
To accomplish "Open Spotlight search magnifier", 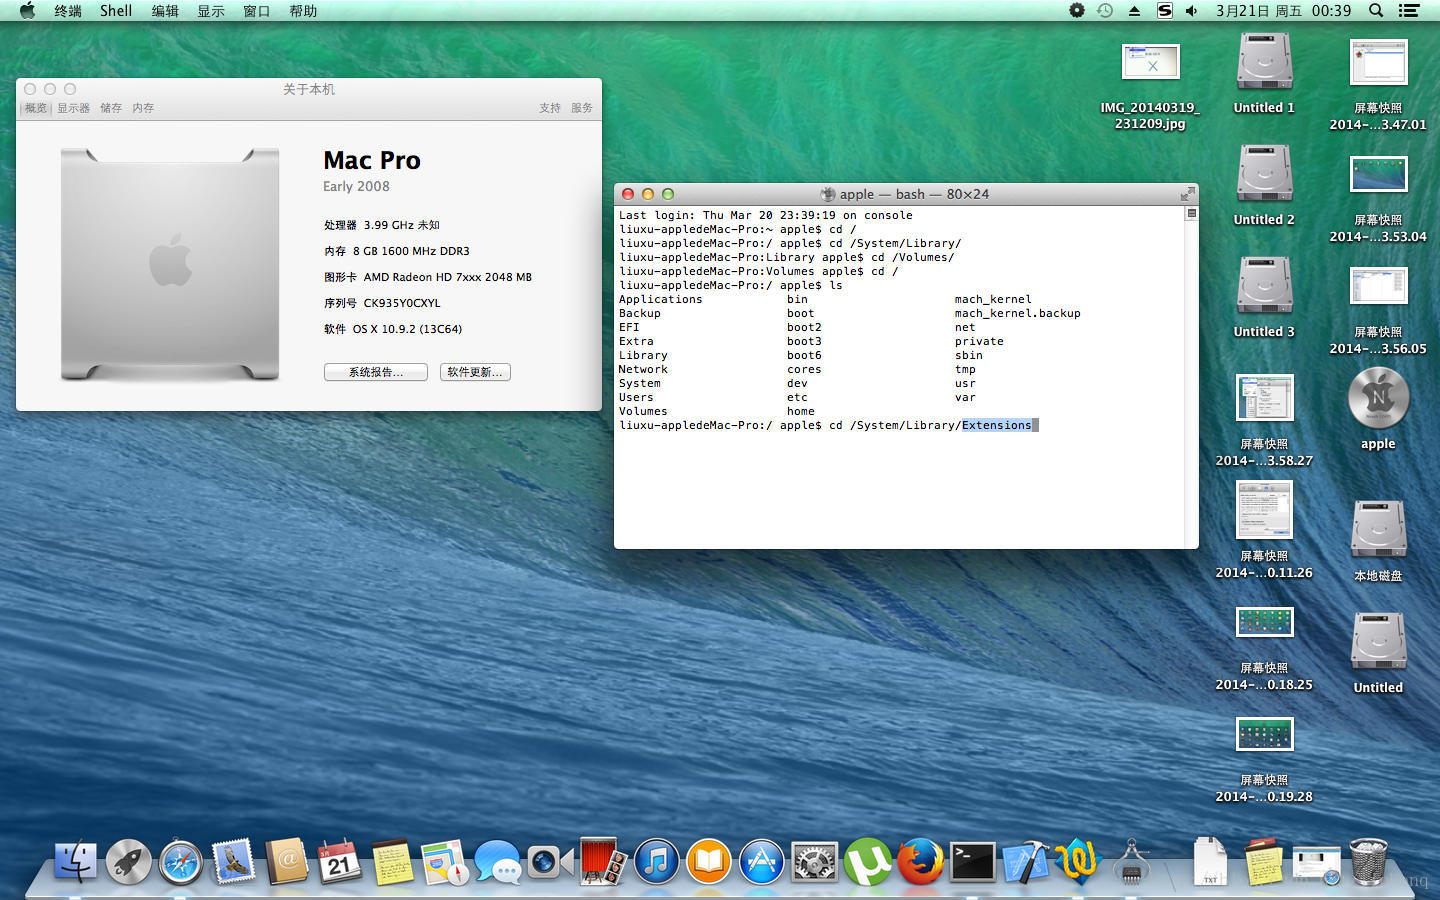I will [x=1376, y=11].
